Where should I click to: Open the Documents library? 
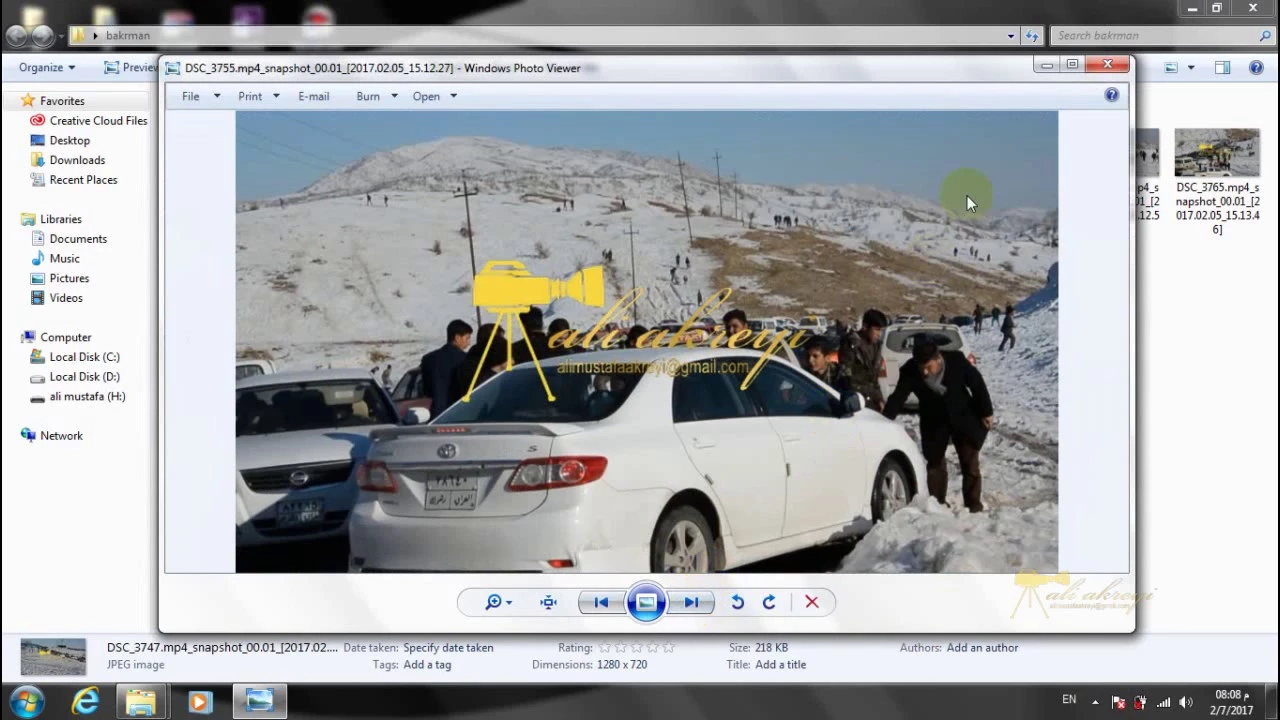[x=78, y=239]
